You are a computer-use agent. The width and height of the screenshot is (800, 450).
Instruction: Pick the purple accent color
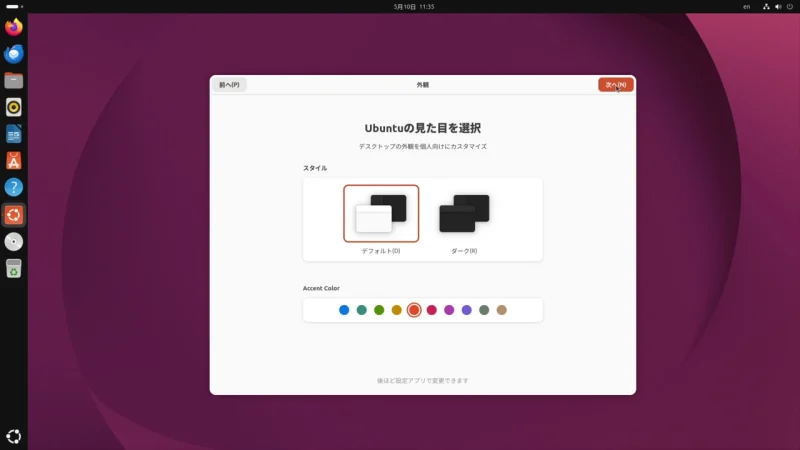(x=466, y=310)
